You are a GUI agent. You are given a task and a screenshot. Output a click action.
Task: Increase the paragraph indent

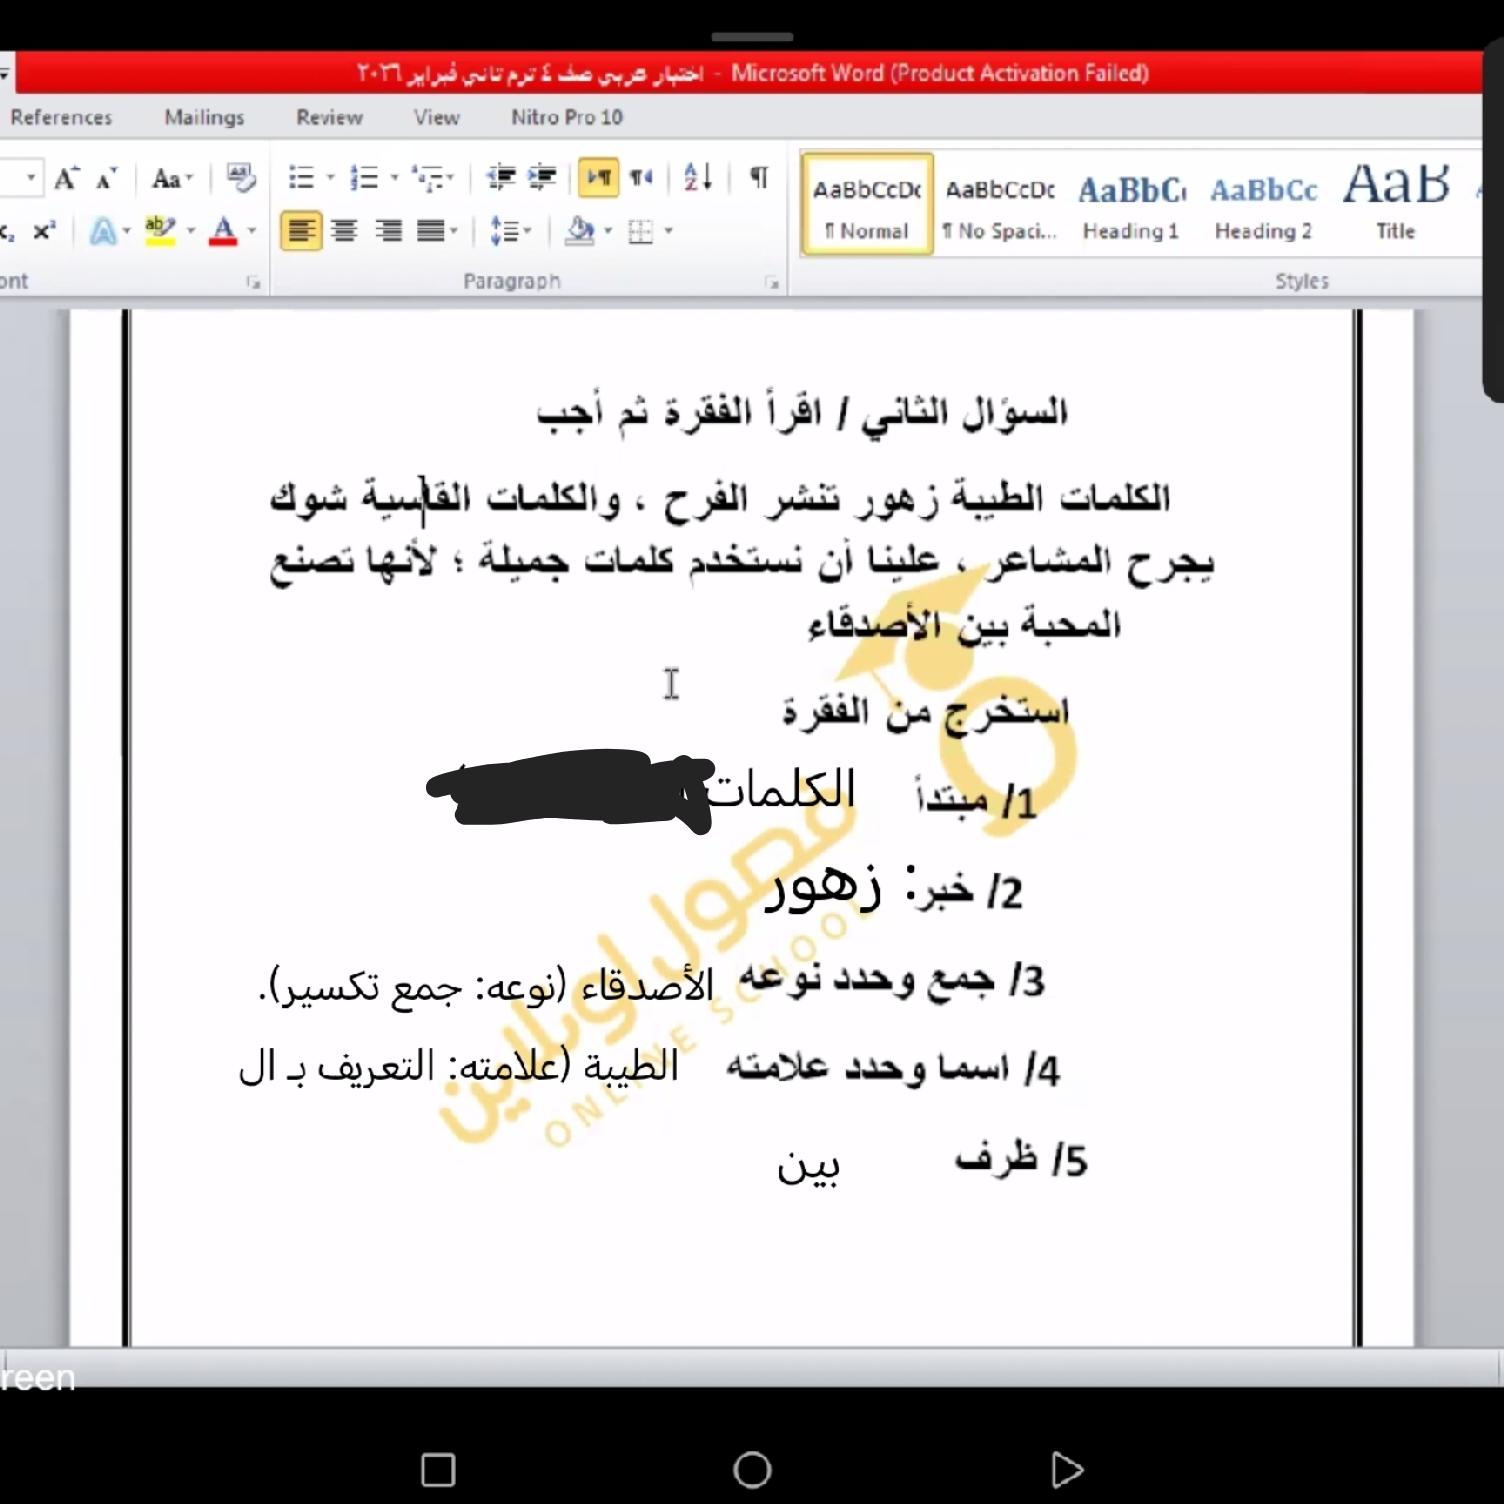pyautogui.click(x=542, y=178)
